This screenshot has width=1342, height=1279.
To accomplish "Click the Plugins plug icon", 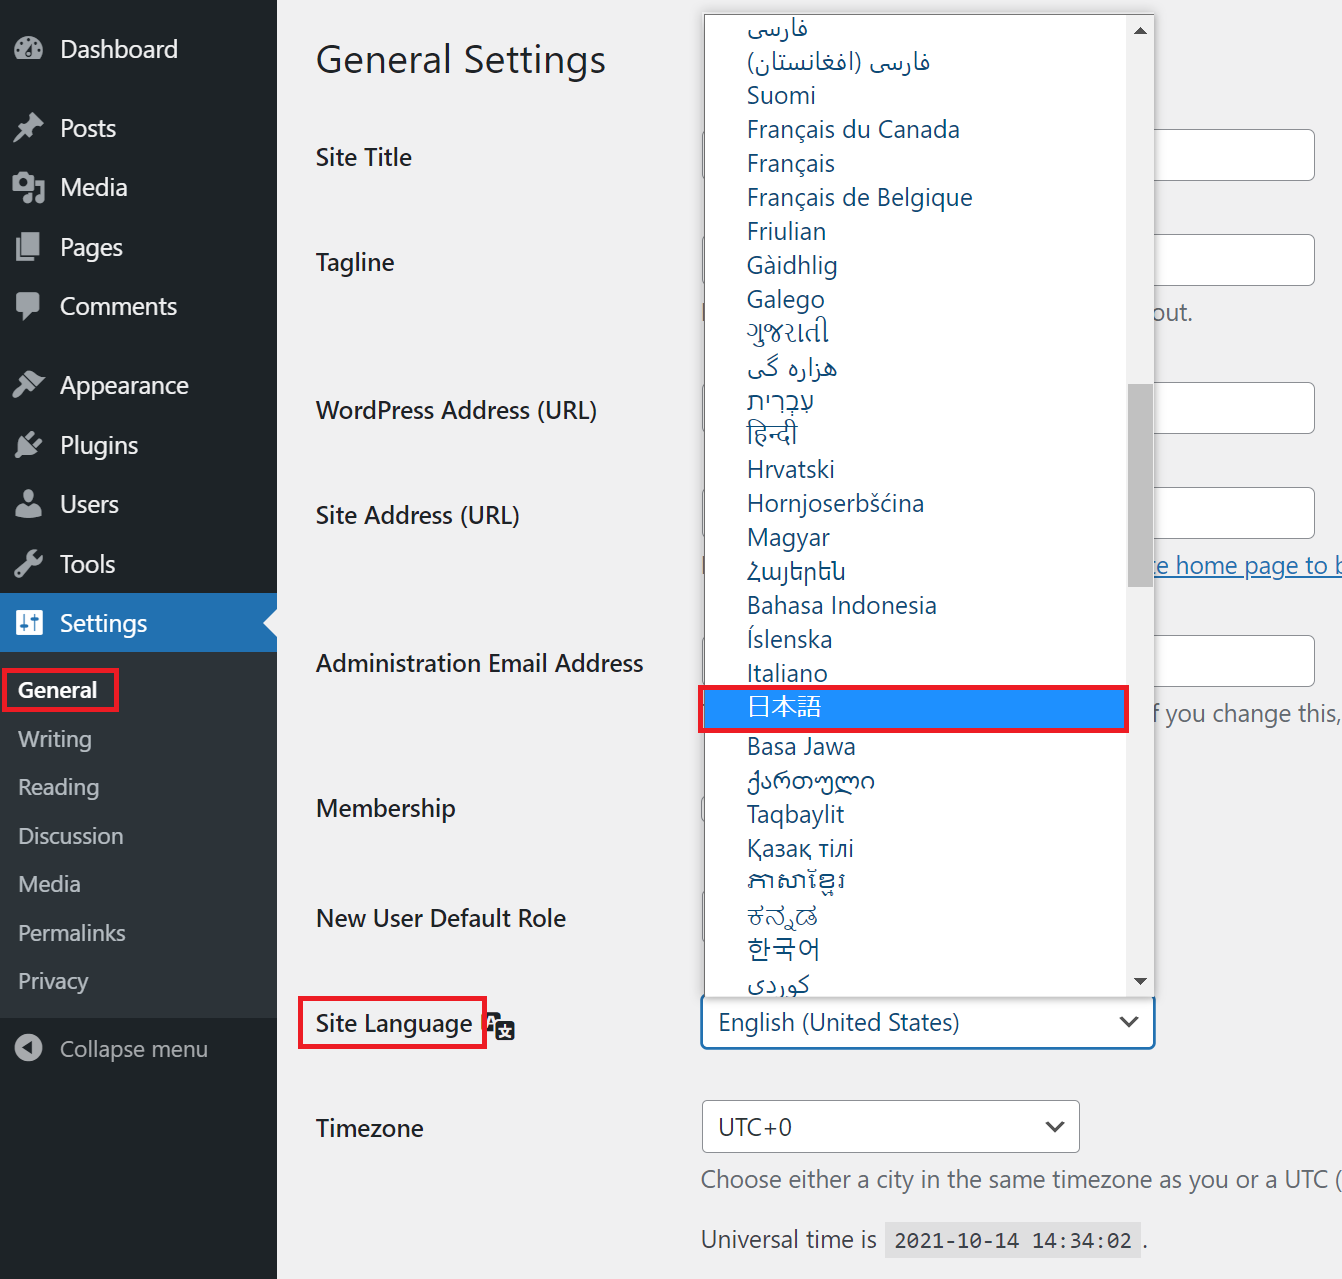I will tap(29, 445).
